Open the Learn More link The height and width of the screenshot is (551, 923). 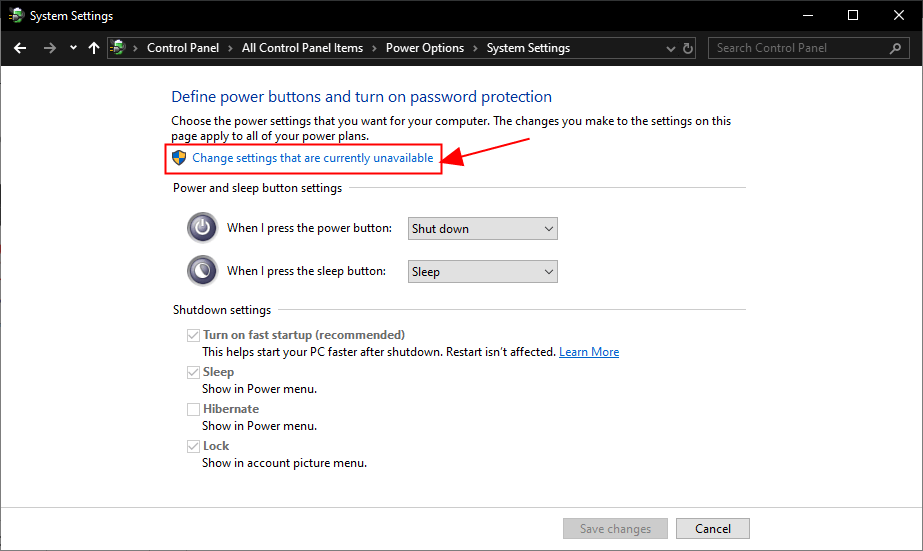pos(589,352)
